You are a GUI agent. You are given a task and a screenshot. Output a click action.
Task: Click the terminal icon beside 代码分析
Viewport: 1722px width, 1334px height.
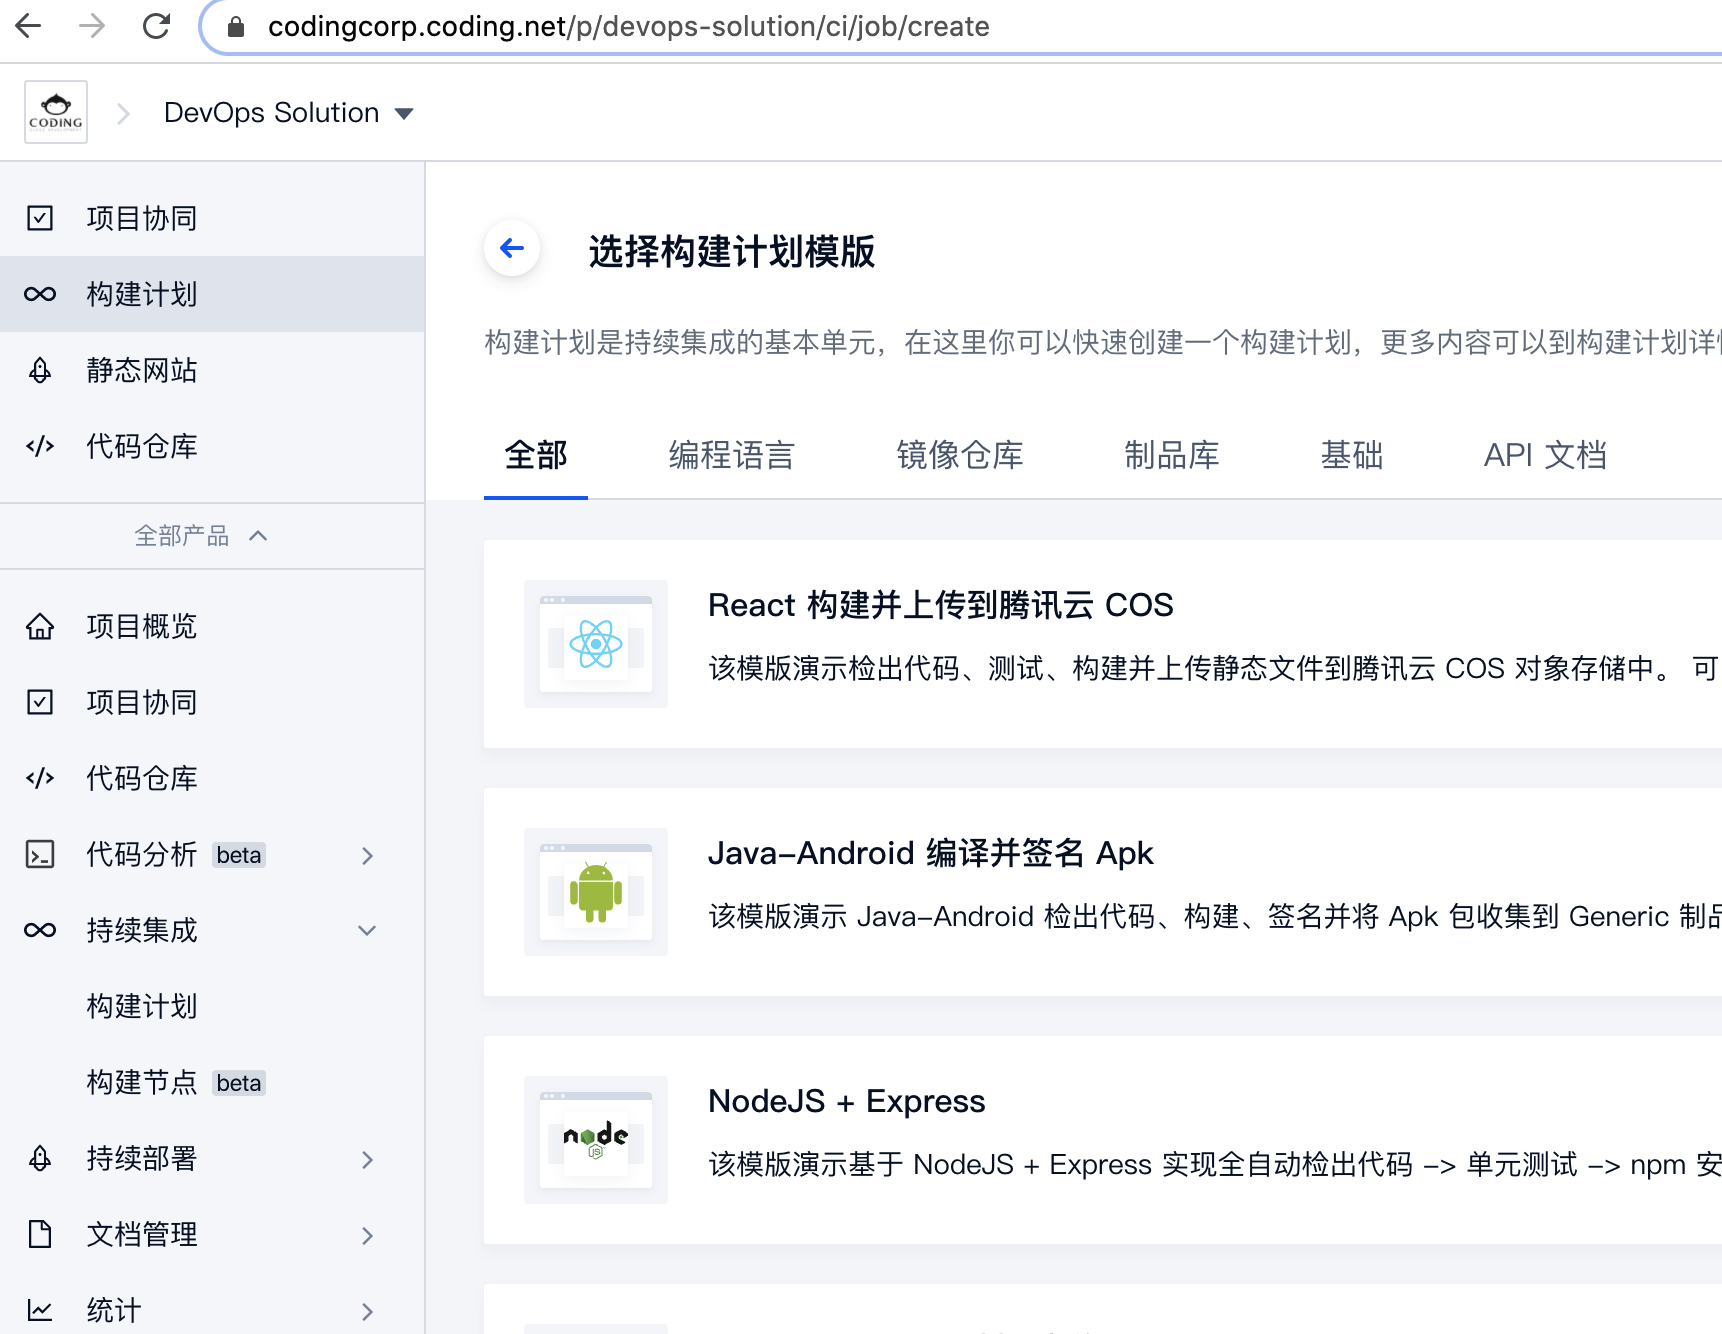point(40,854)
